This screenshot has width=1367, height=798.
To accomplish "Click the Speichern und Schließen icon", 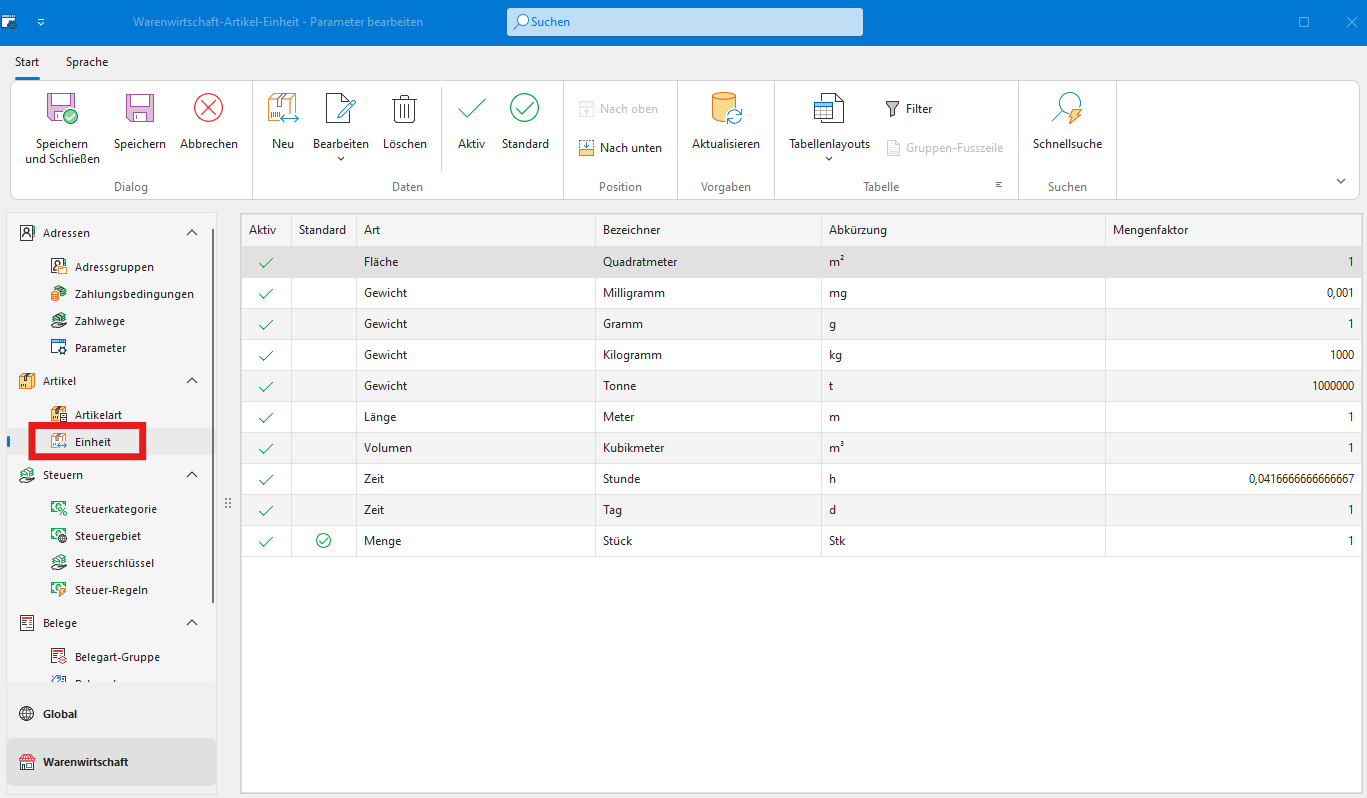I will point(62,109).
